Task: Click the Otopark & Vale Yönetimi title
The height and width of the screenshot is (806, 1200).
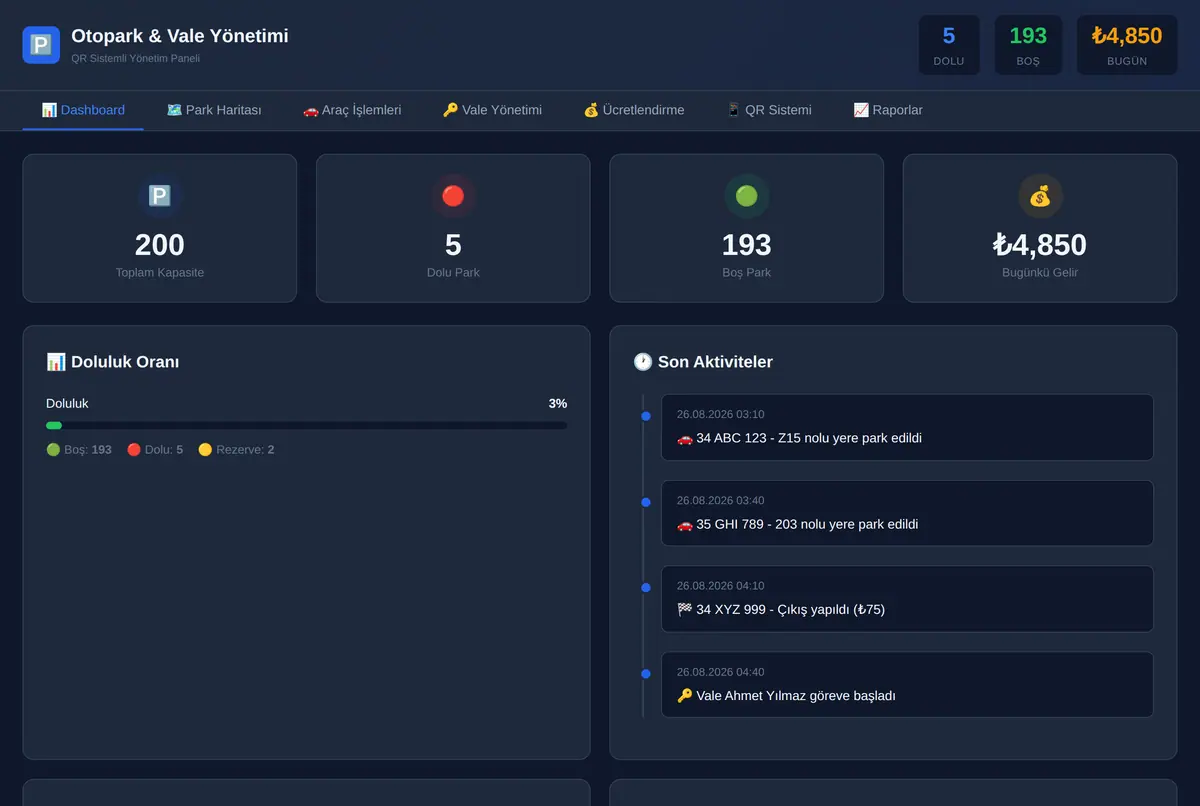Action: coord(180,36)
